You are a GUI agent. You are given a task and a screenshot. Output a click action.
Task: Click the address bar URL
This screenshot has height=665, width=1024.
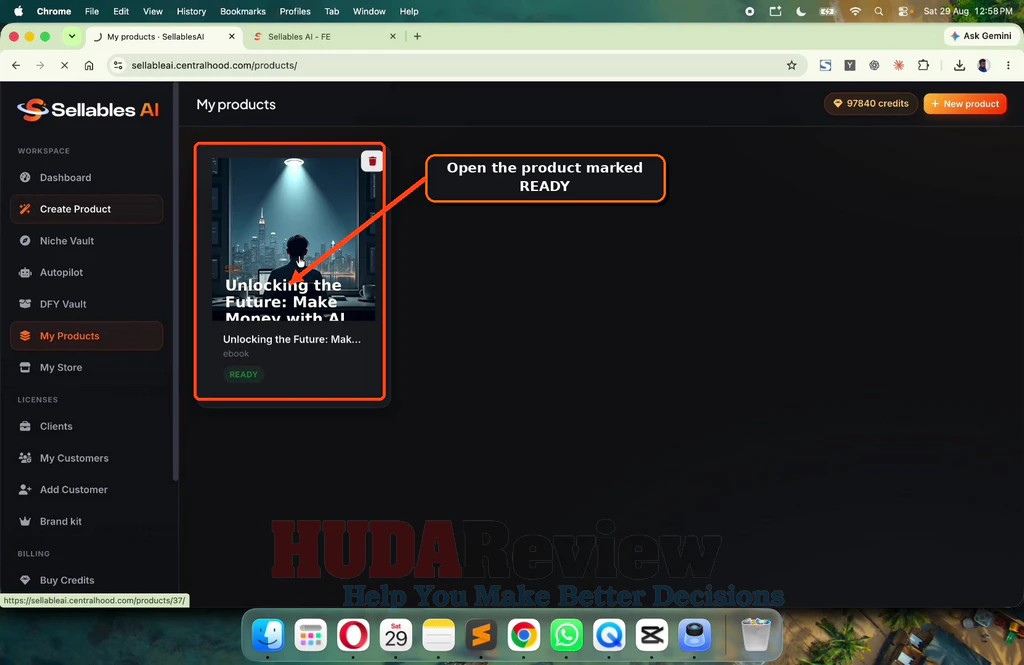(214, 65)
